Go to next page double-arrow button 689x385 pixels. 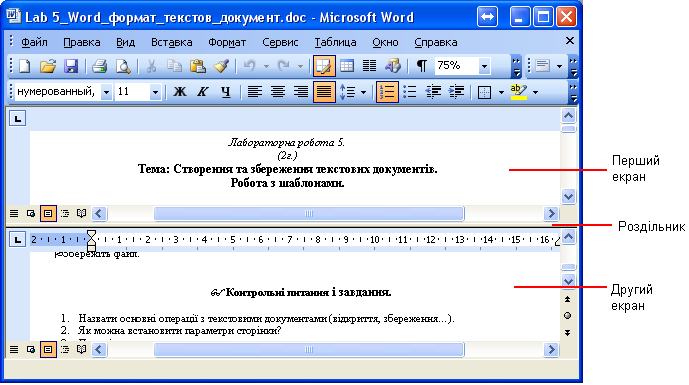(x=568, y=333)
